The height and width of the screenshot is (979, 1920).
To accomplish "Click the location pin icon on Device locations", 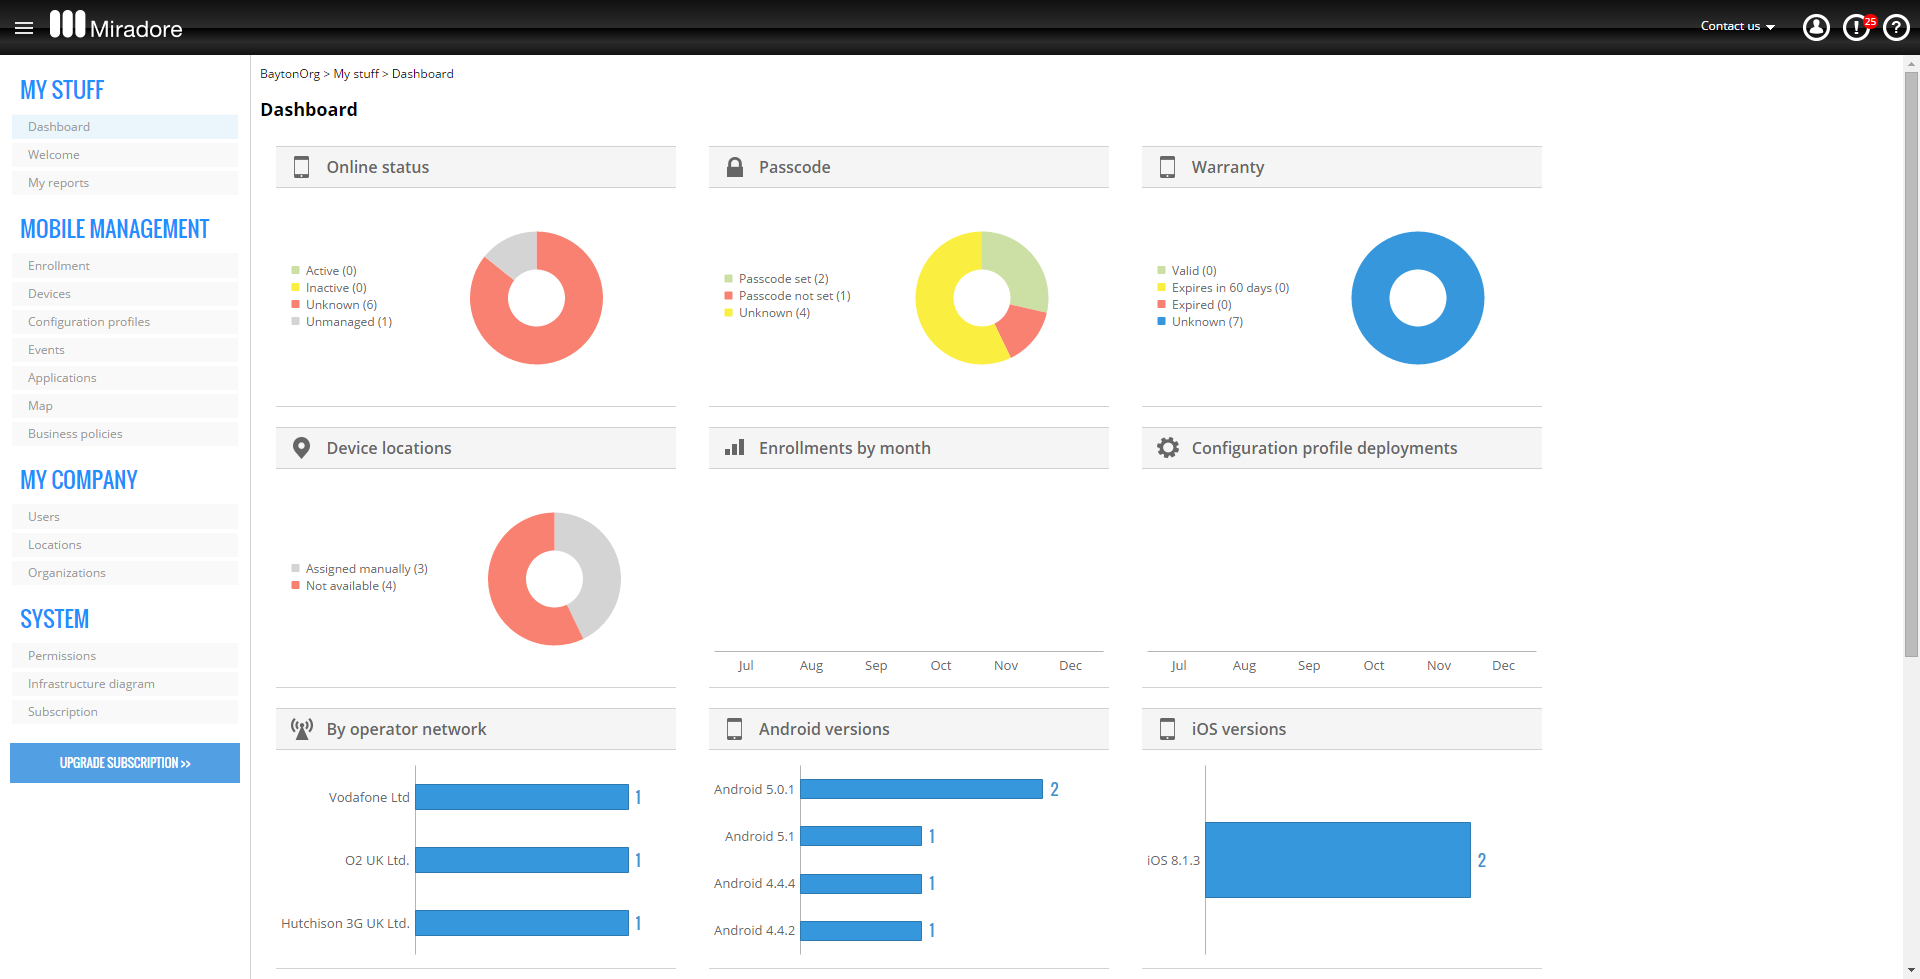I will point(301,447).
